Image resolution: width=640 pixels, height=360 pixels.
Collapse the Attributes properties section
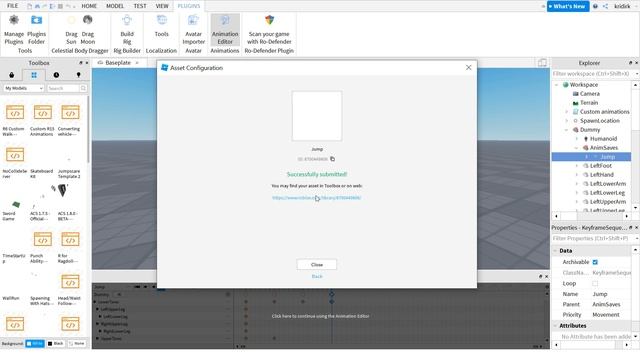(x=555, y=326)
